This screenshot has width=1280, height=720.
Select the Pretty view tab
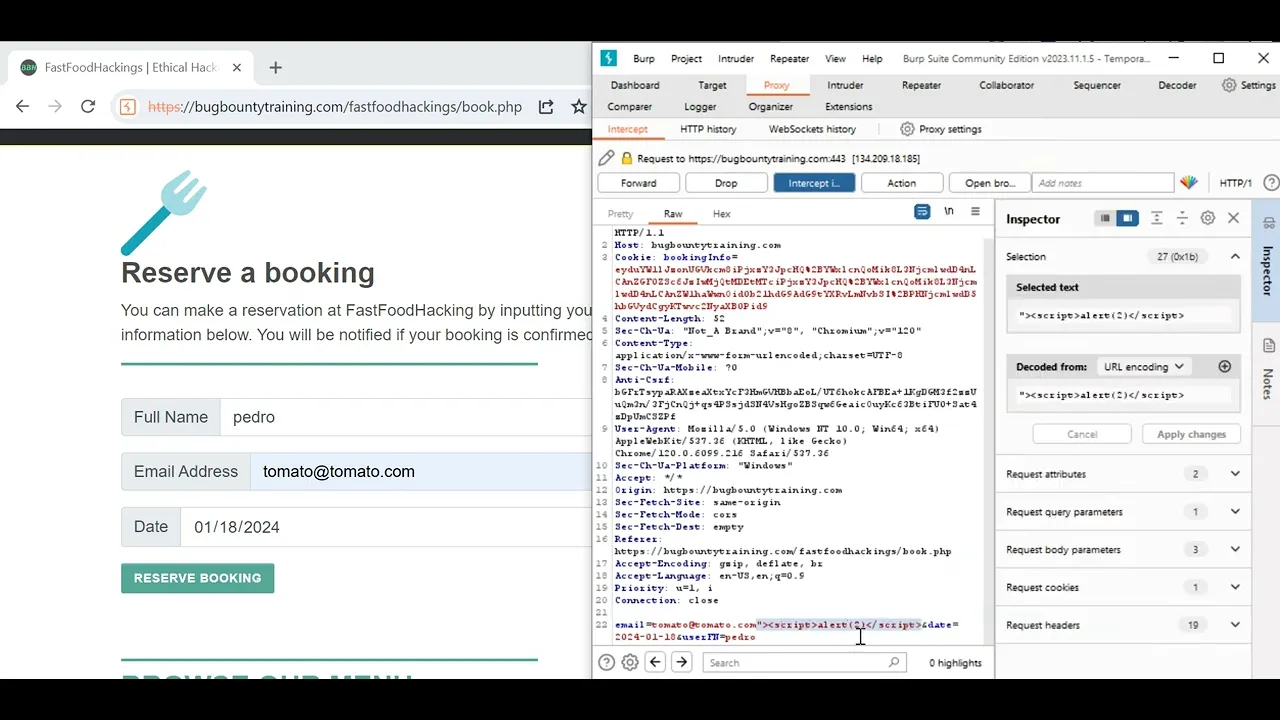pyautogui.click(x=620, y=214)
